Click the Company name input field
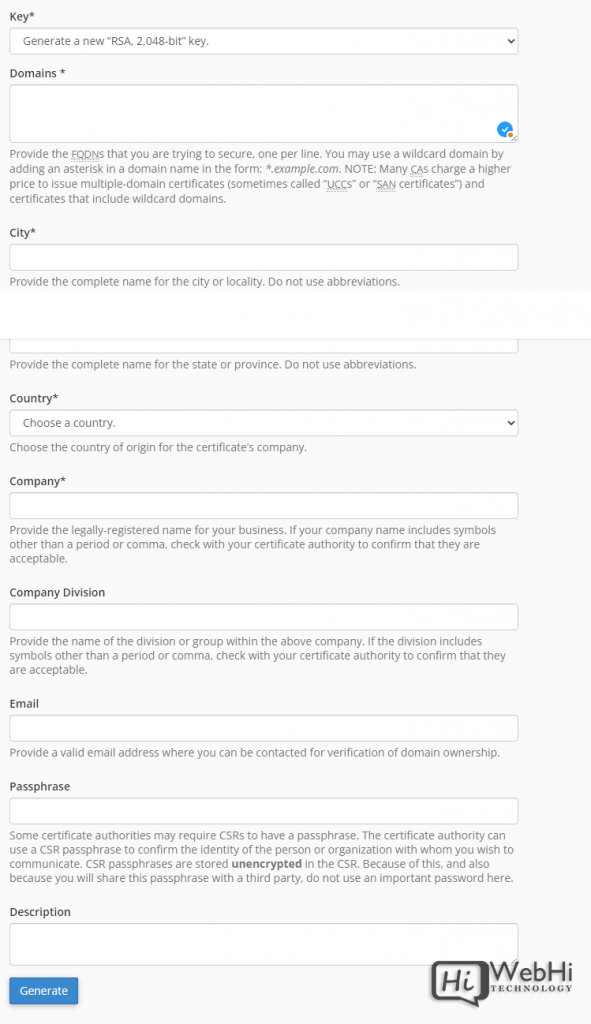Screen dimensions: 591x1024 (264, 506)
